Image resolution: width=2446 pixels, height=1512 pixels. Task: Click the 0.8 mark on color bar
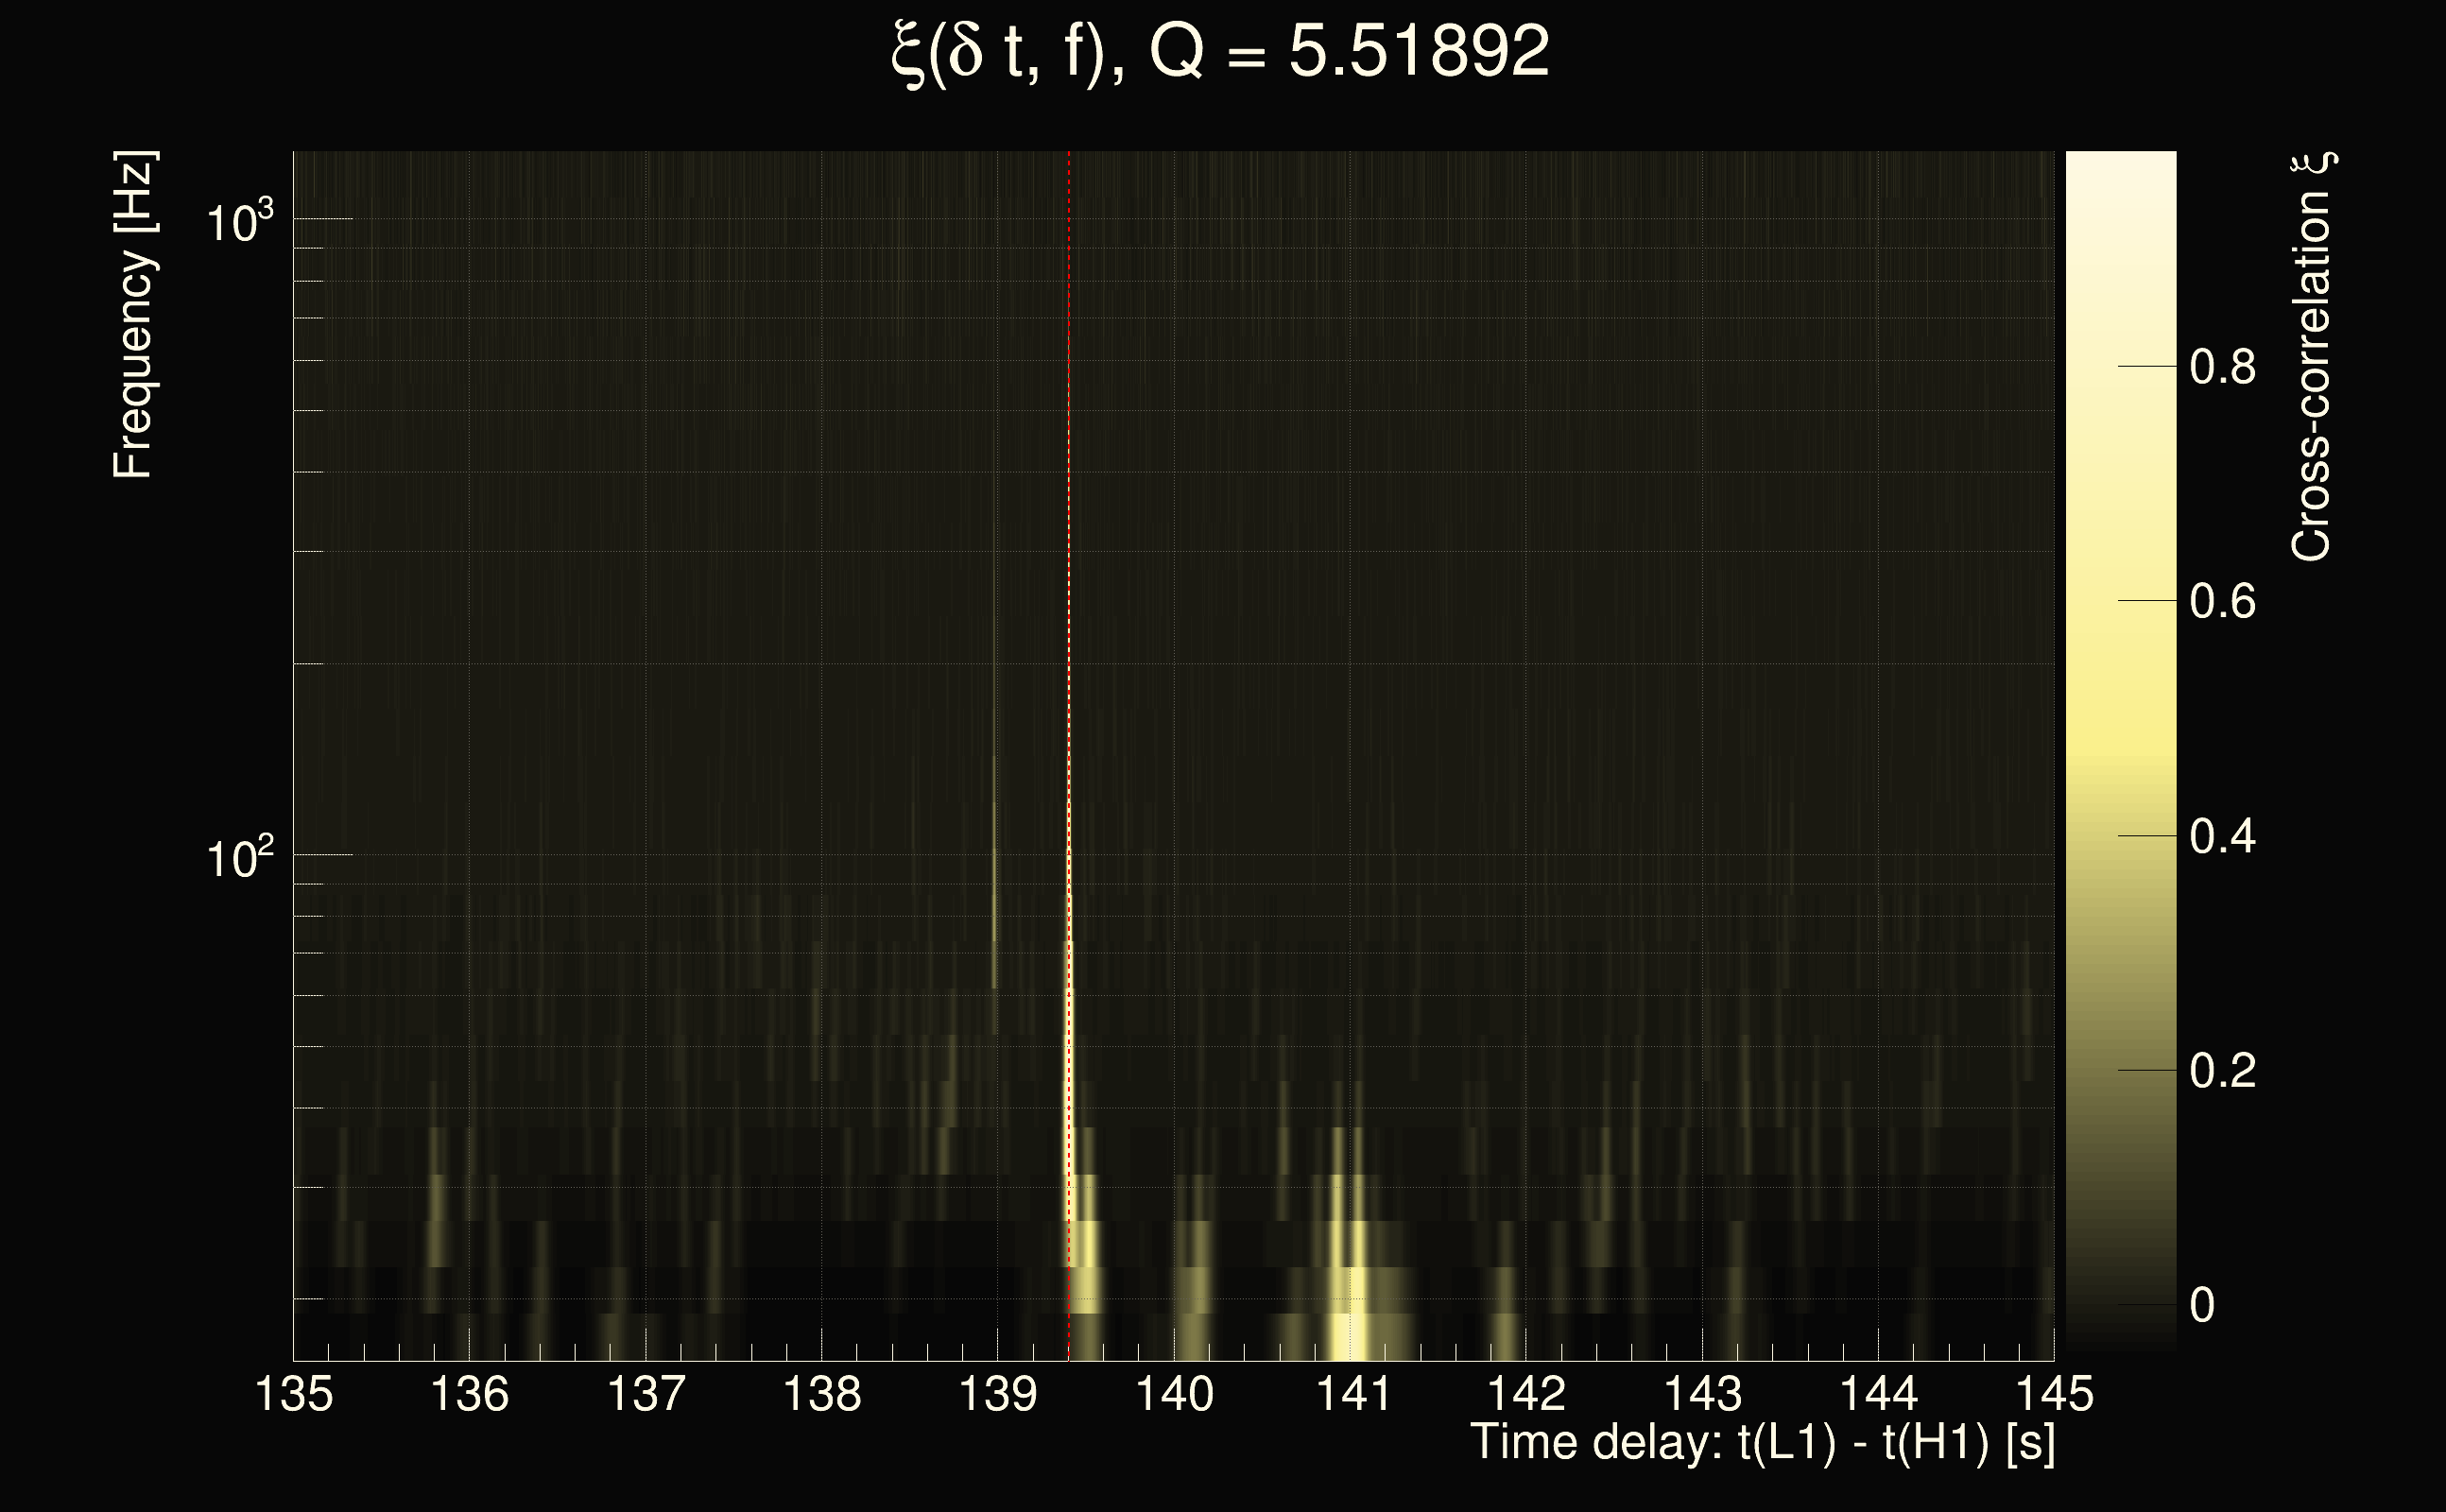tap(2222, 367)
